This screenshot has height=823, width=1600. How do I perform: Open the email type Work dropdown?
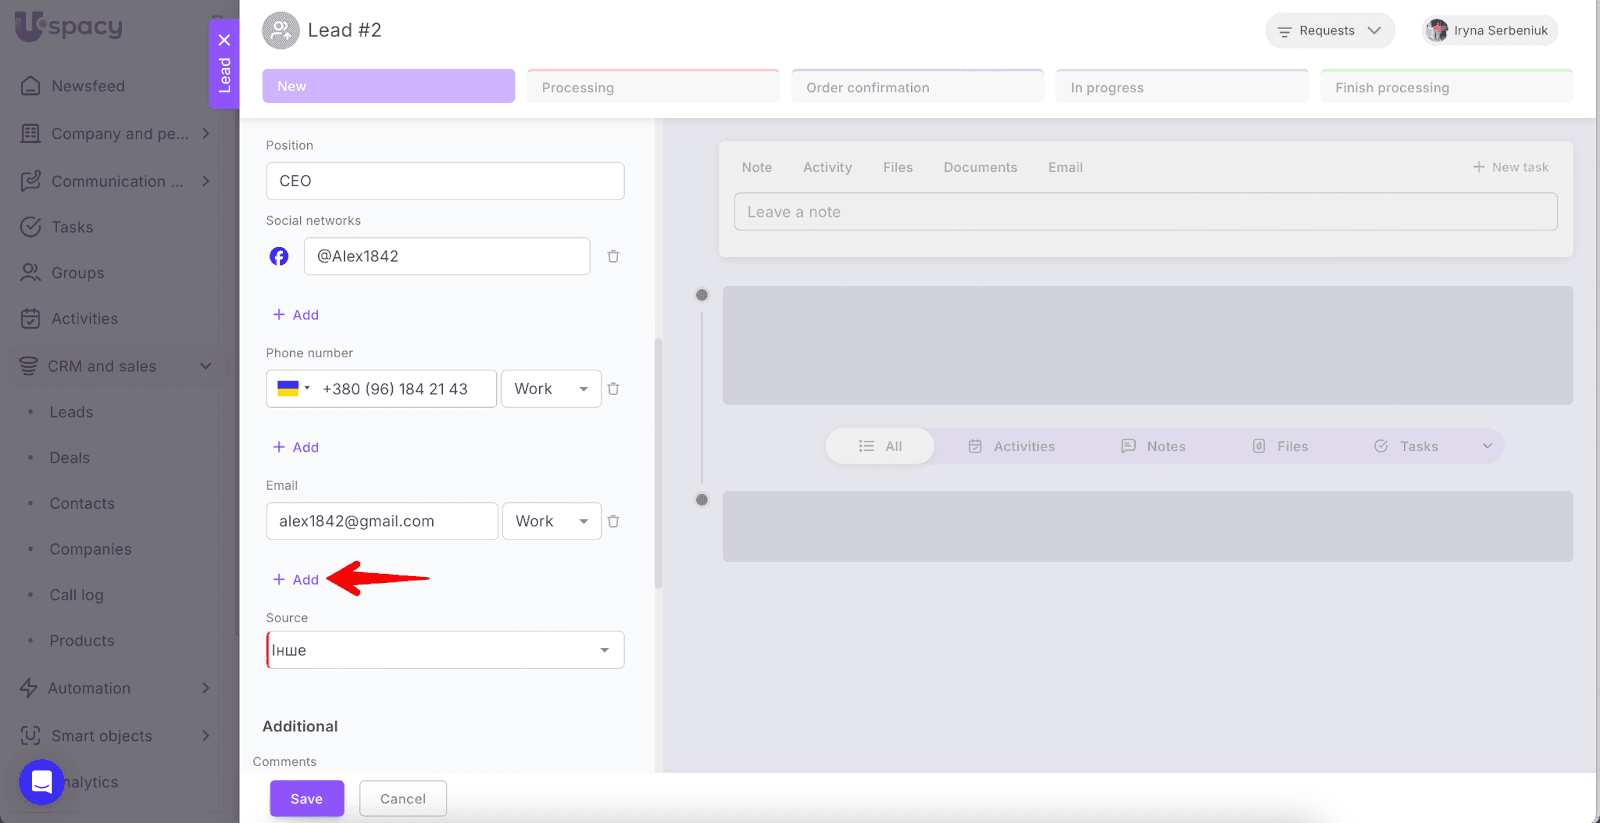(551, 521)
